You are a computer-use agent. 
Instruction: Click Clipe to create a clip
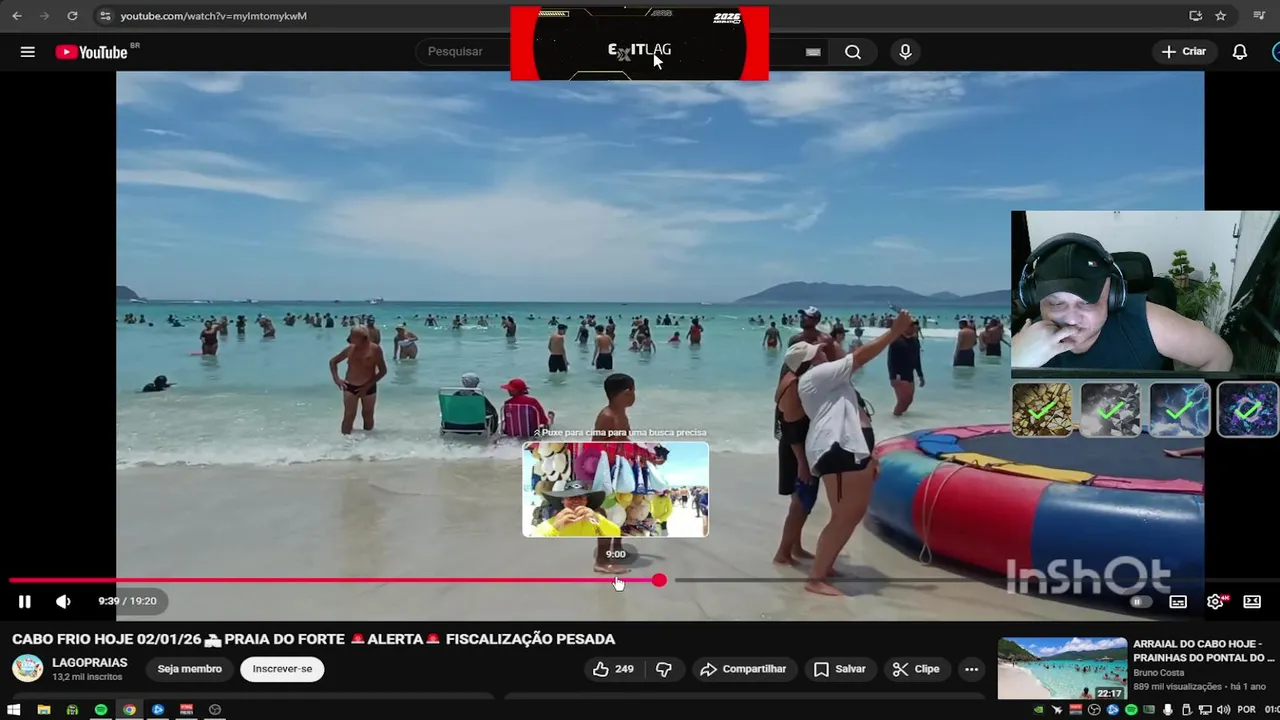[916, 669]
